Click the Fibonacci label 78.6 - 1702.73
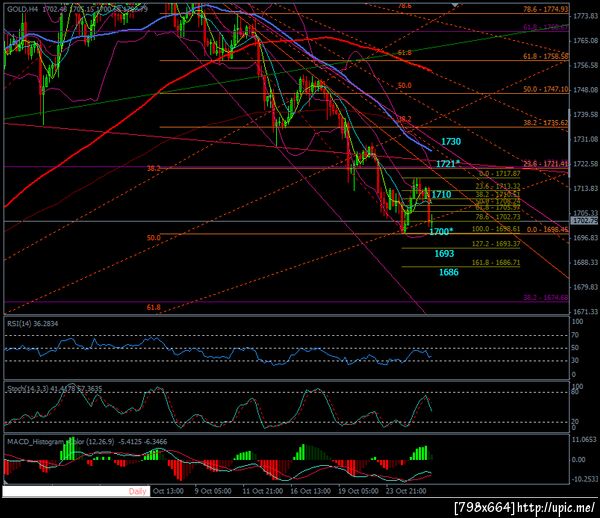The image size is (600, 518). 498,217
